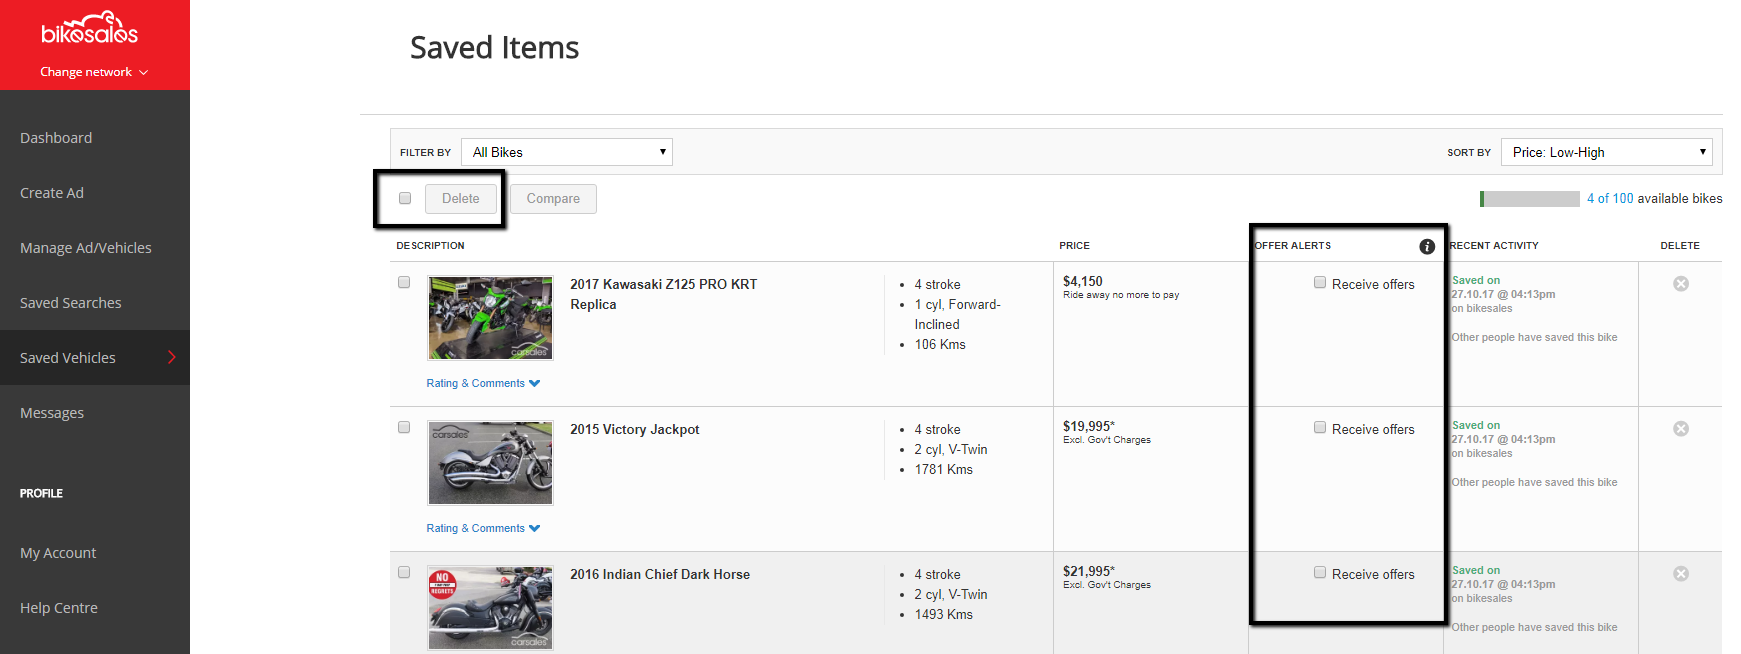Viewport: 1741px width, 654px height.
Task: Open the Offer Alerts info icon
Action: click(x=1427, y=246)
